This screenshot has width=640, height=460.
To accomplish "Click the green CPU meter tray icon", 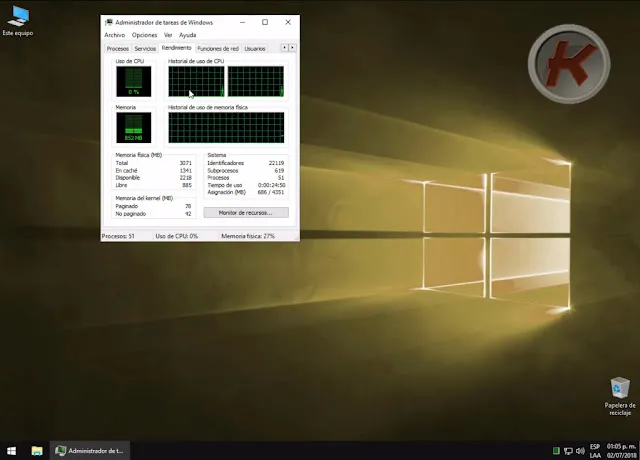I will coord(556,451).
